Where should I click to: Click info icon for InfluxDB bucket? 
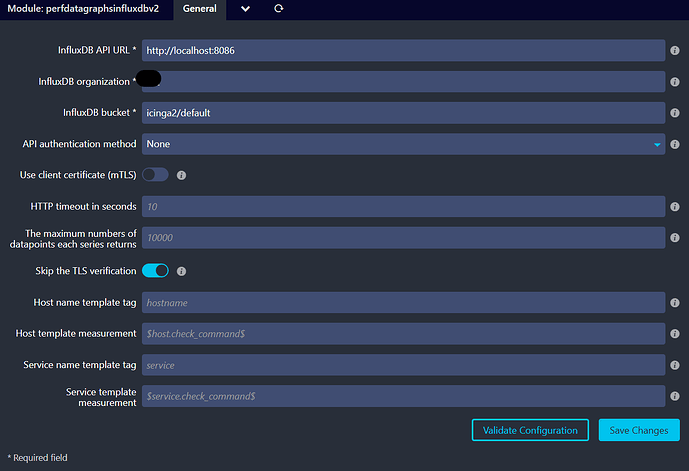674,113
